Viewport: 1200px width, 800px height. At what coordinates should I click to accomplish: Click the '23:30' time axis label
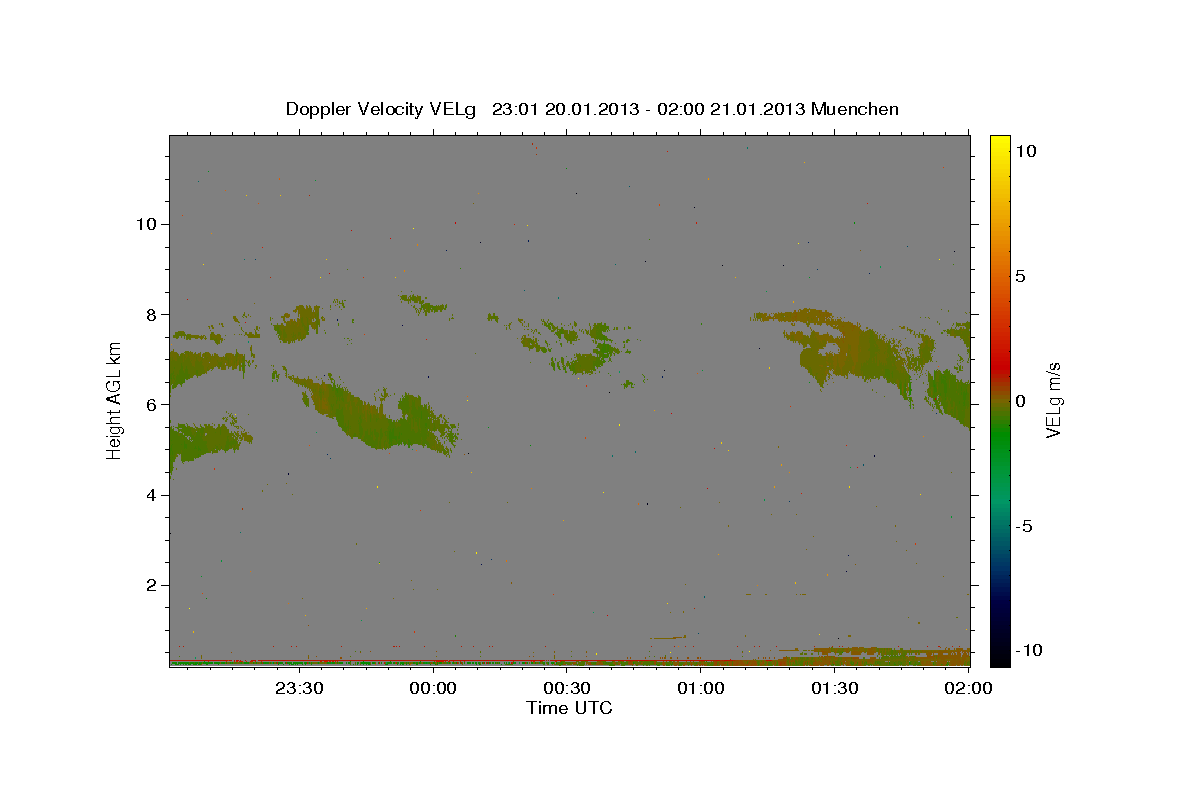pyautogui.click(x=299, y=688)
